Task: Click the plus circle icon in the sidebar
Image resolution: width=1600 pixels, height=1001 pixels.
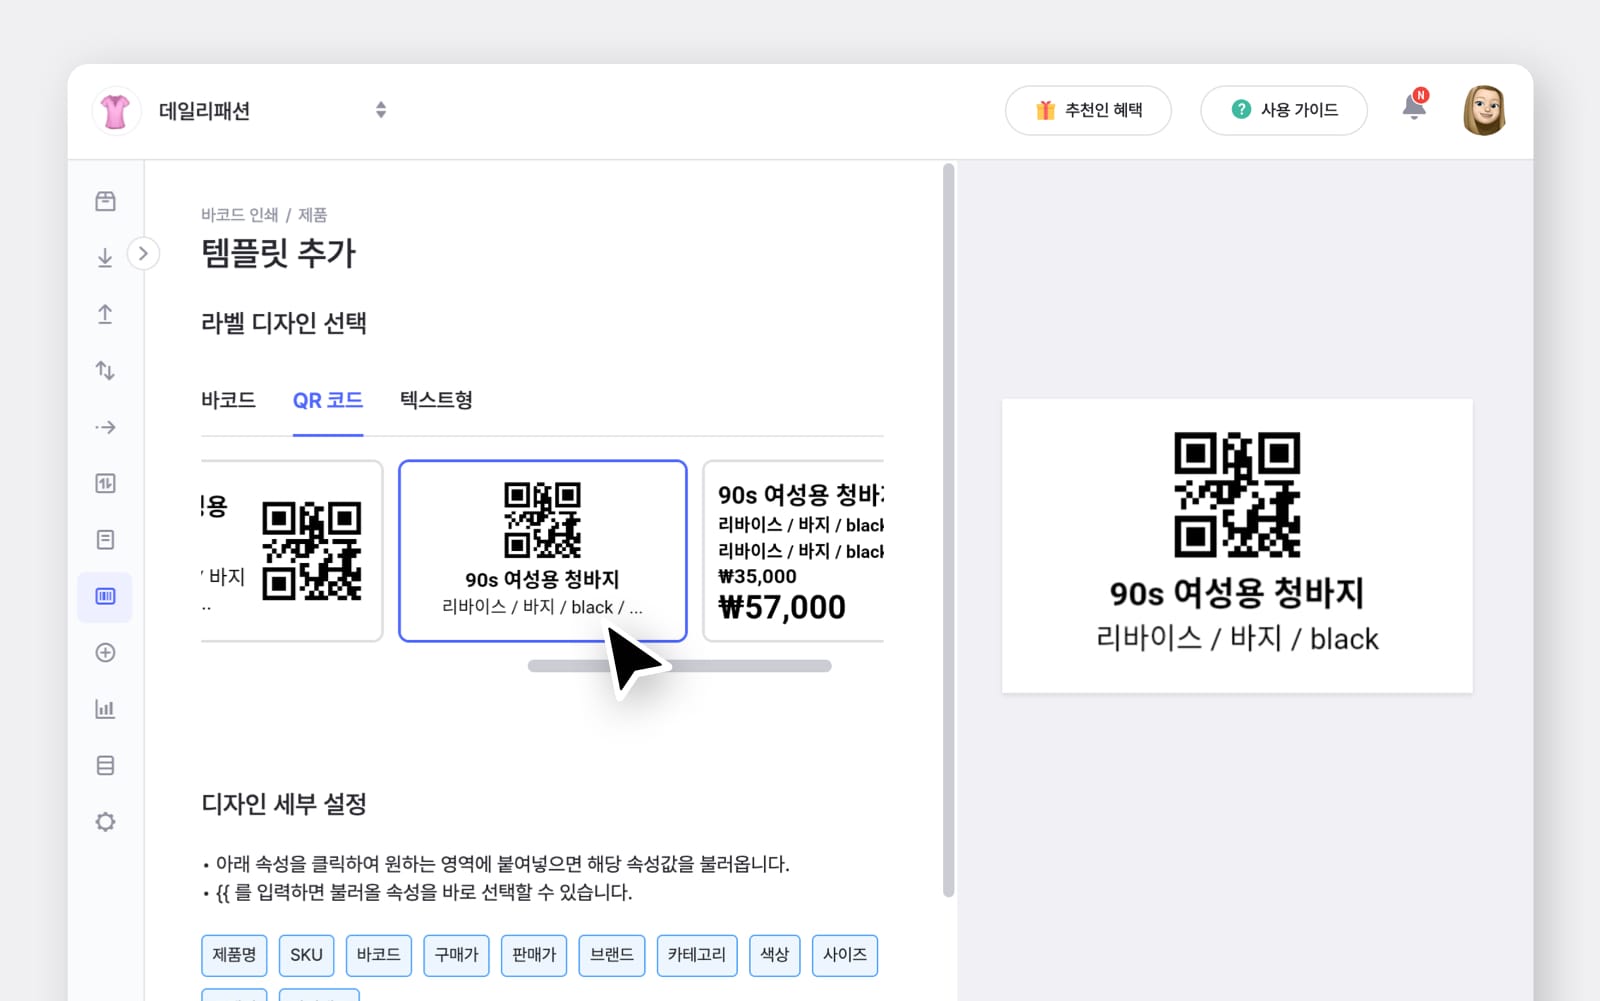Action: (105, 653)
